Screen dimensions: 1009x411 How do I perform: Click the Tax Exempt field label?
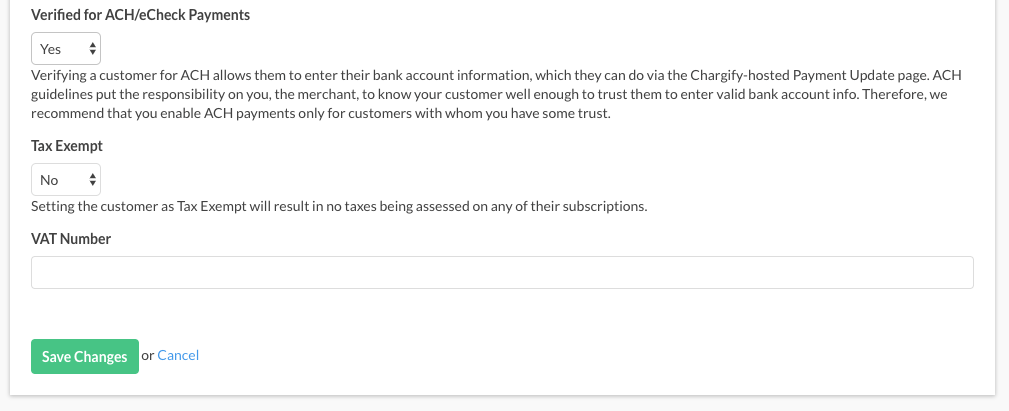67,146
